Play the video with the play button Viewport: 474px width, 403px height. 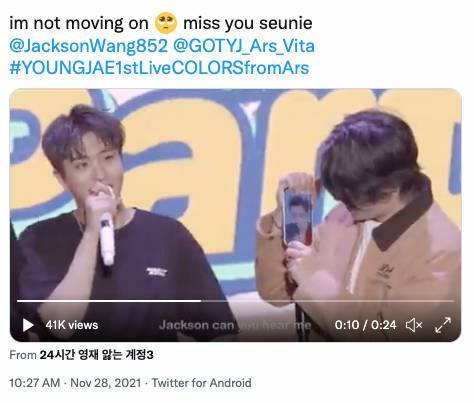pyautogui.click(x=28, y=325)
